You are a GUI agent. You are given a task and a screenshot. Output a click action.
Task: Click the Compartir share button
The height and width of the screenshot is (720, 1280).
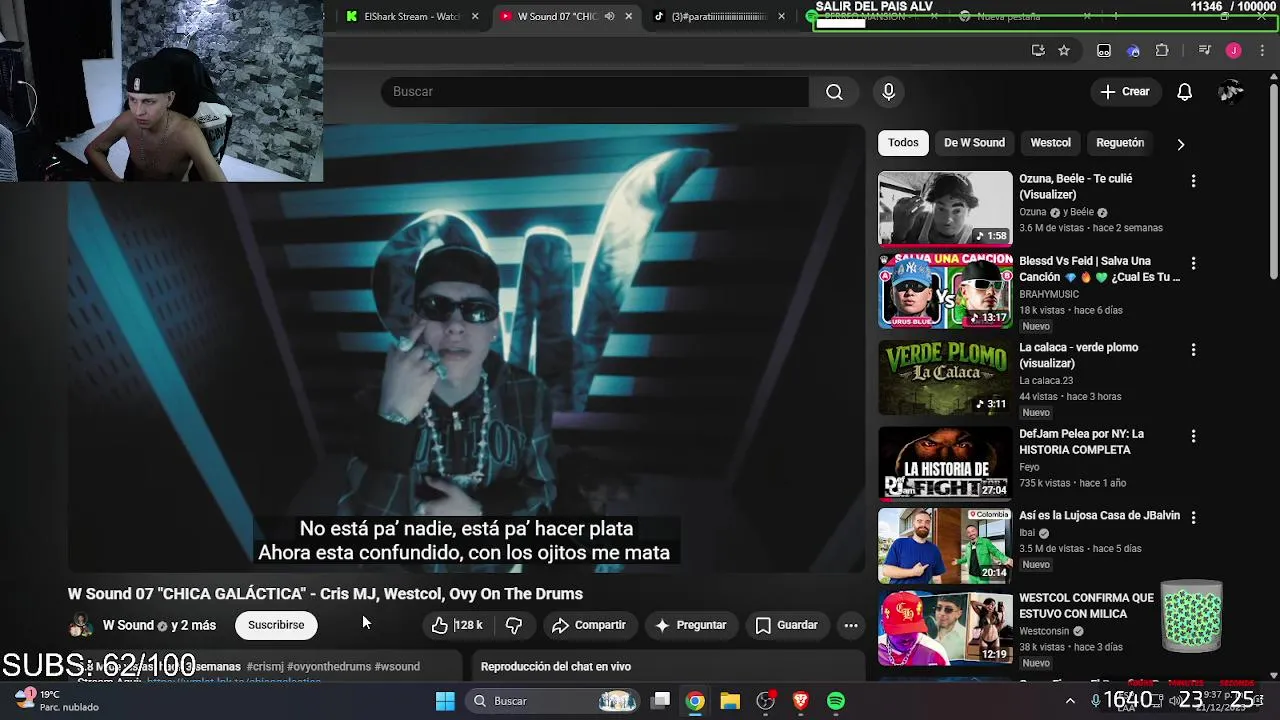589,625
